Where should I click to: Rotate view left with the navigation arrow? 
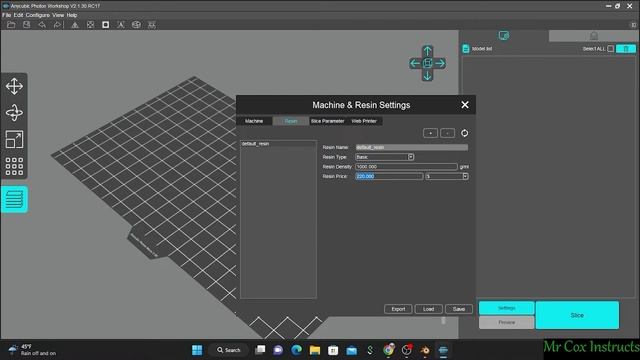tap(415, 63)
